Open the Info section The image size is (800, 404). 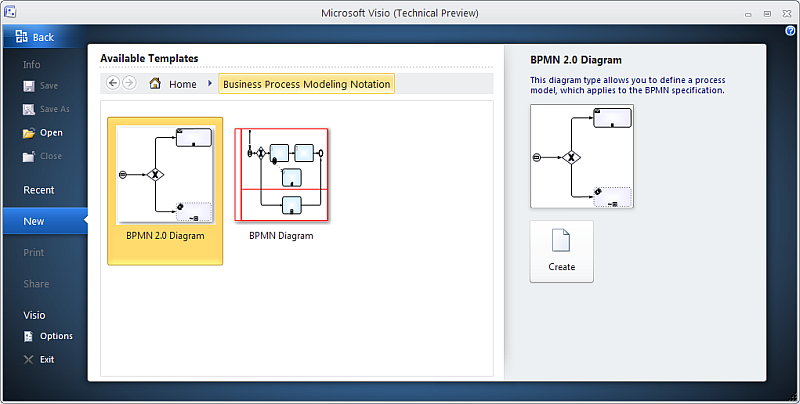[32, 65]
